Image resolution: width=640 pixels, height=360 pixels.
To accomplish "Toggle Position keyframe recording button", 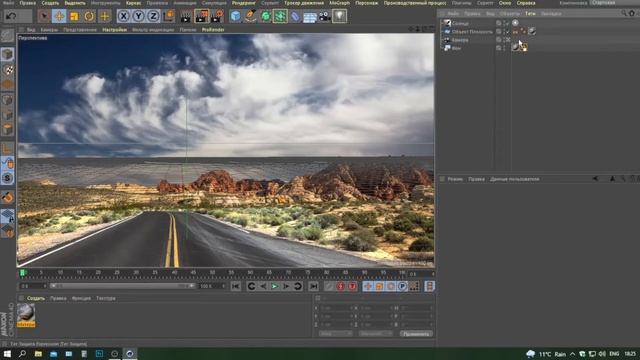I will tap(368, 286).
